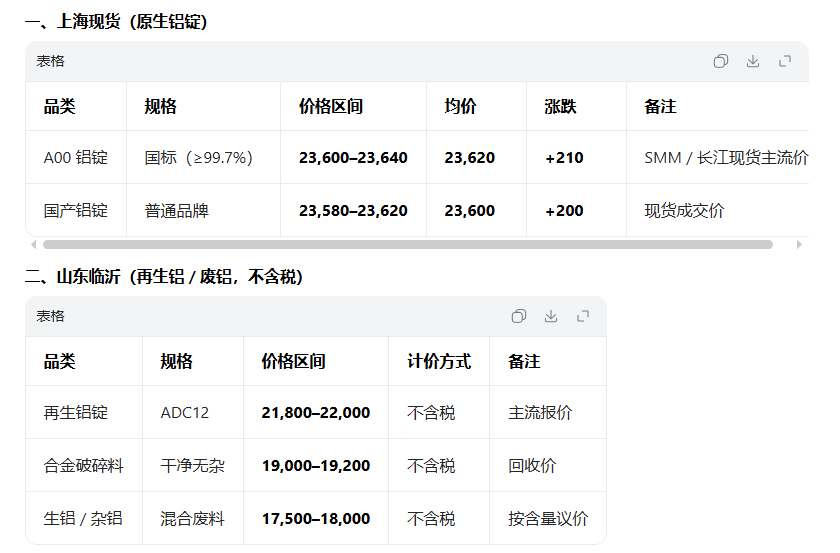Select the 合金破碎料 cell
840x553 pixels.
click(84, 466)
